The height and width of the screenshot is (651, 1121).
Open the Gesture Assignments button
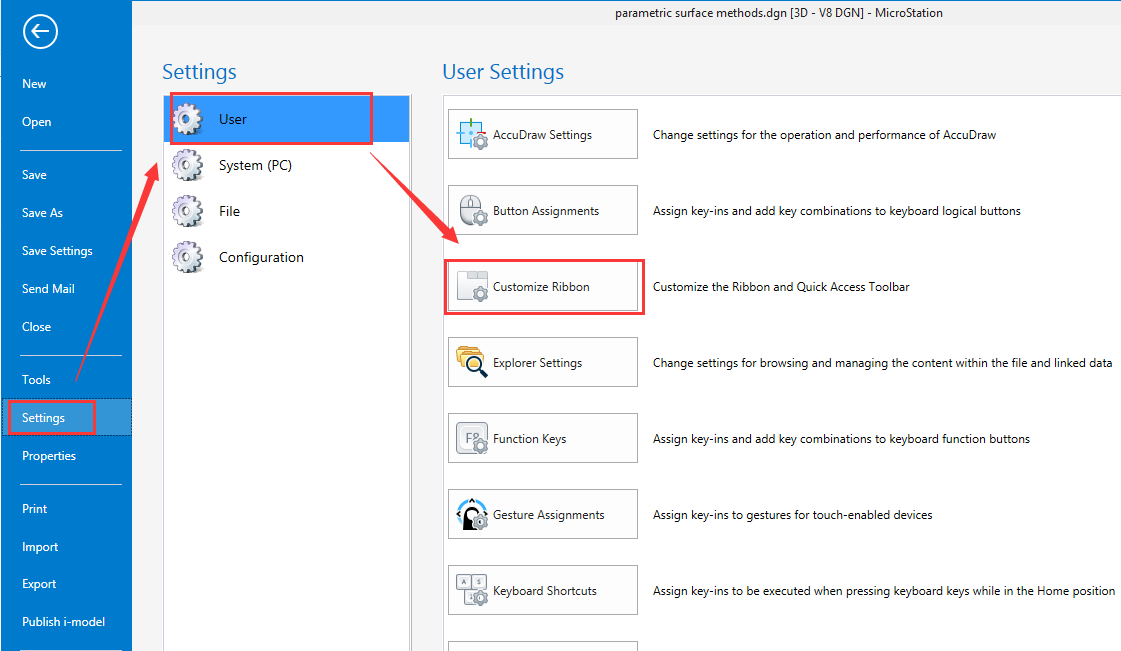coord(543,515)
